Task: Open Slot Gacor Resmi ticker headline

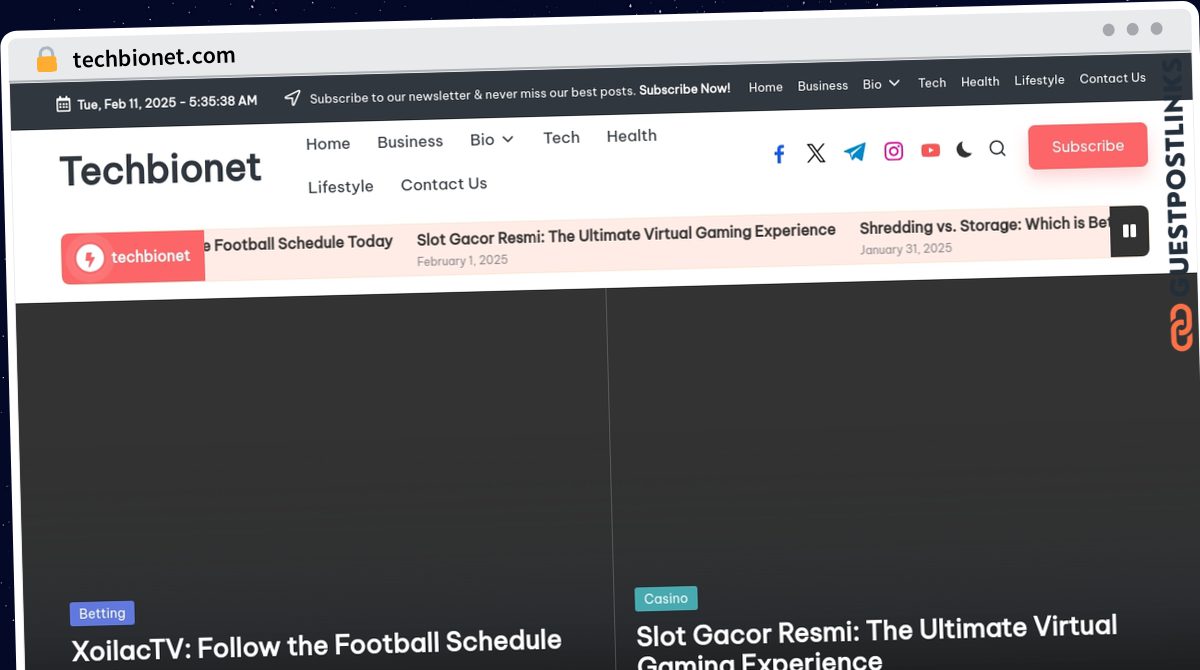Action: (x=626, y=235)
